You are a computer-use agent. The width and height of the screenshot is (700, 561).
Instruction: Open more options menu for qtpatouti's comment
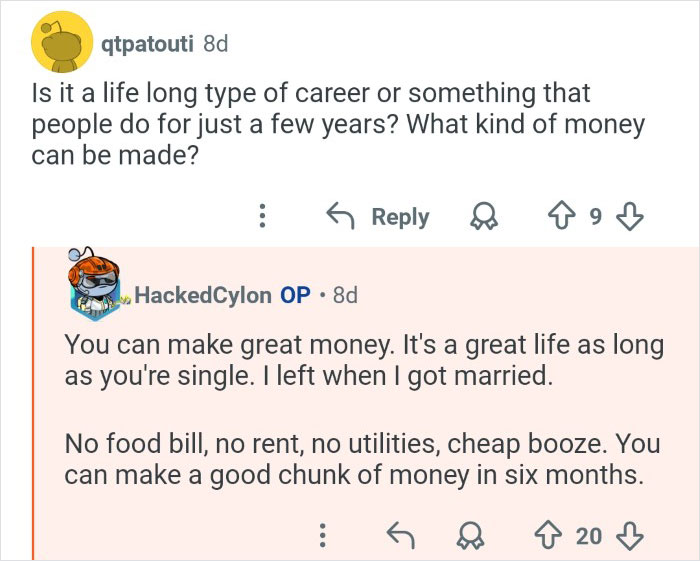pyautogui.click(x=262, y=217)
